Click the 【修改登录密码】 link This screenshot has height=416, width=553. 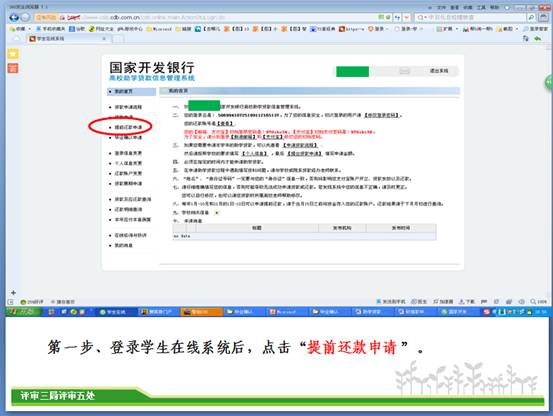point(382,115)
